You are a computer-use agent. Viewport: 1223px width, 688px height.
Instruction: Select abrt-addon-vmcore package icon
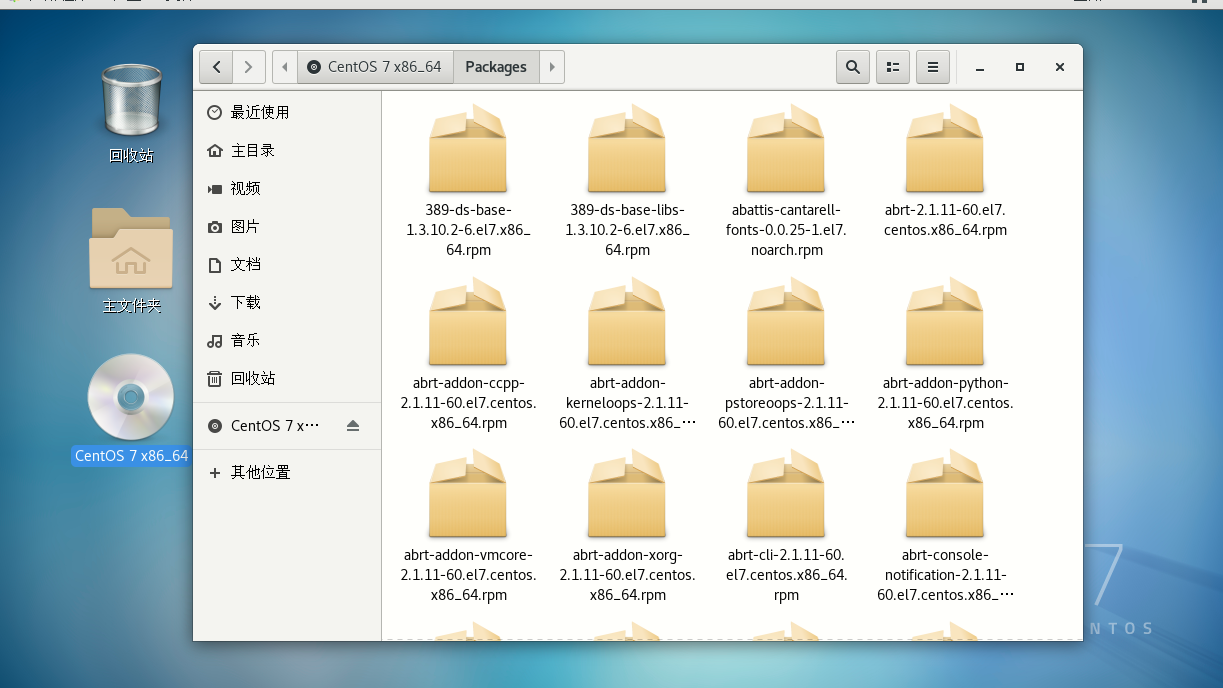(x=468, y=493)
